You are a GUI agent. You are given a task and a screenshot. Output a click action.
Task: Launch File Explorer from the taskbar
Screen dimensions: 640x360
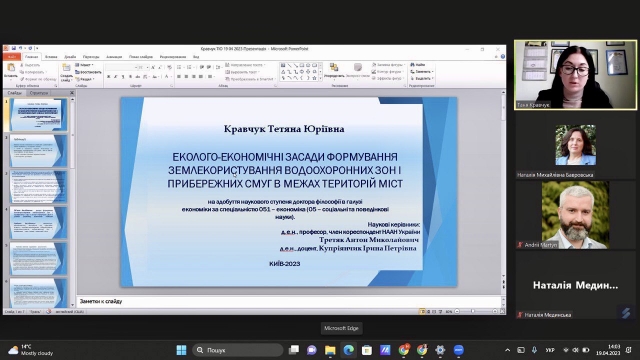(x=330, y=350)
